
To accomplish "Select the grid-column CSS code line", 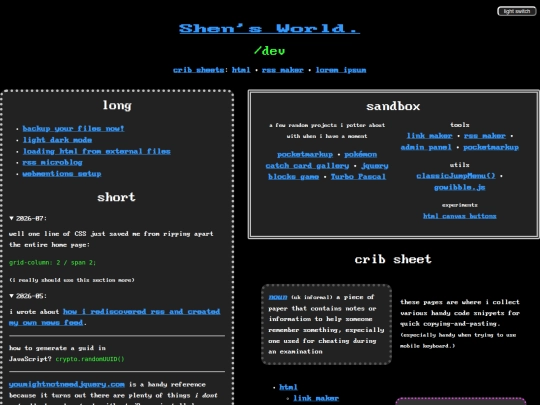I will (52, 262).
